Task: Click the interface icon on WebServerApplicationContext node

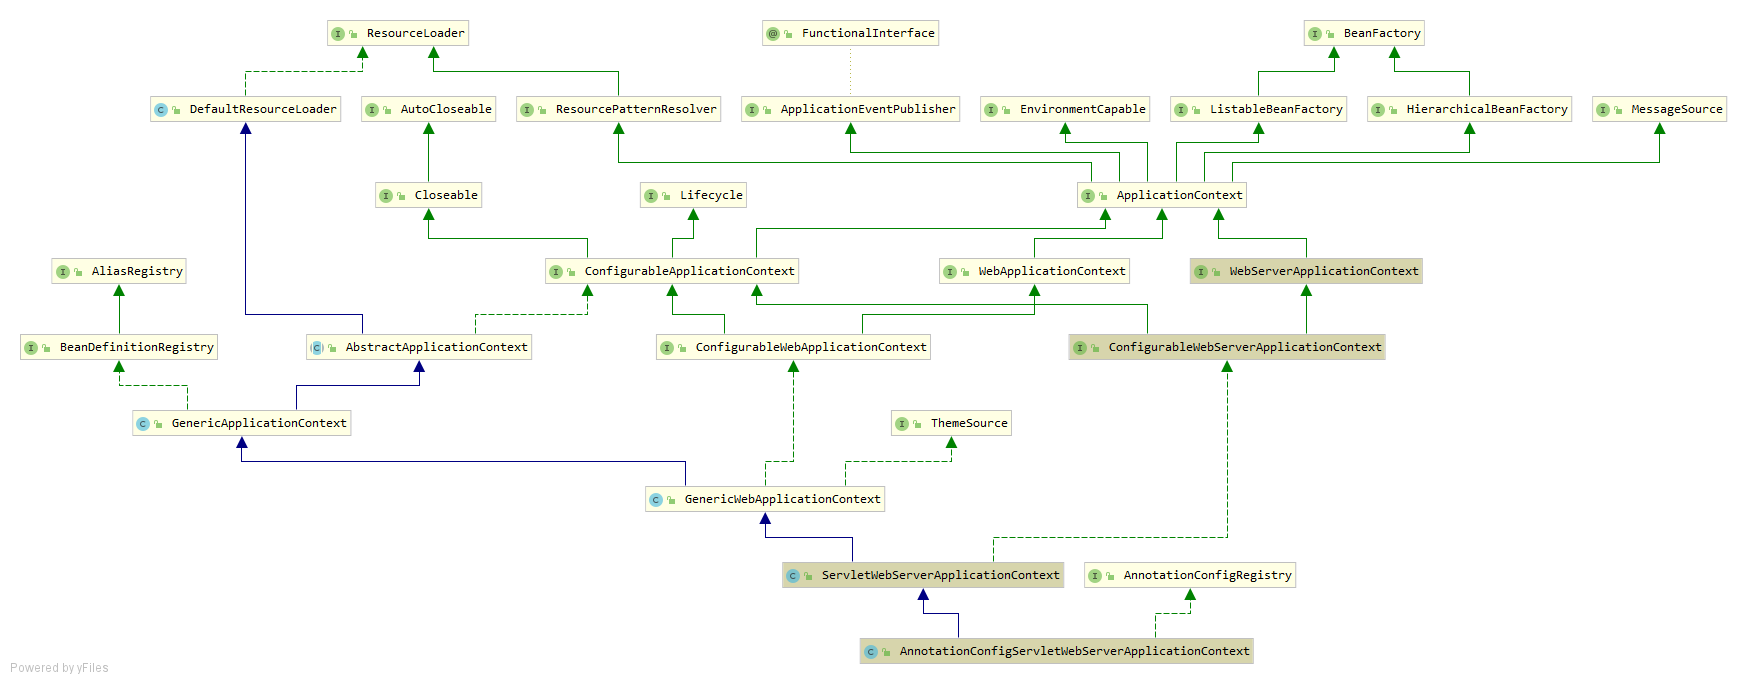Action: click(1201, 272)
